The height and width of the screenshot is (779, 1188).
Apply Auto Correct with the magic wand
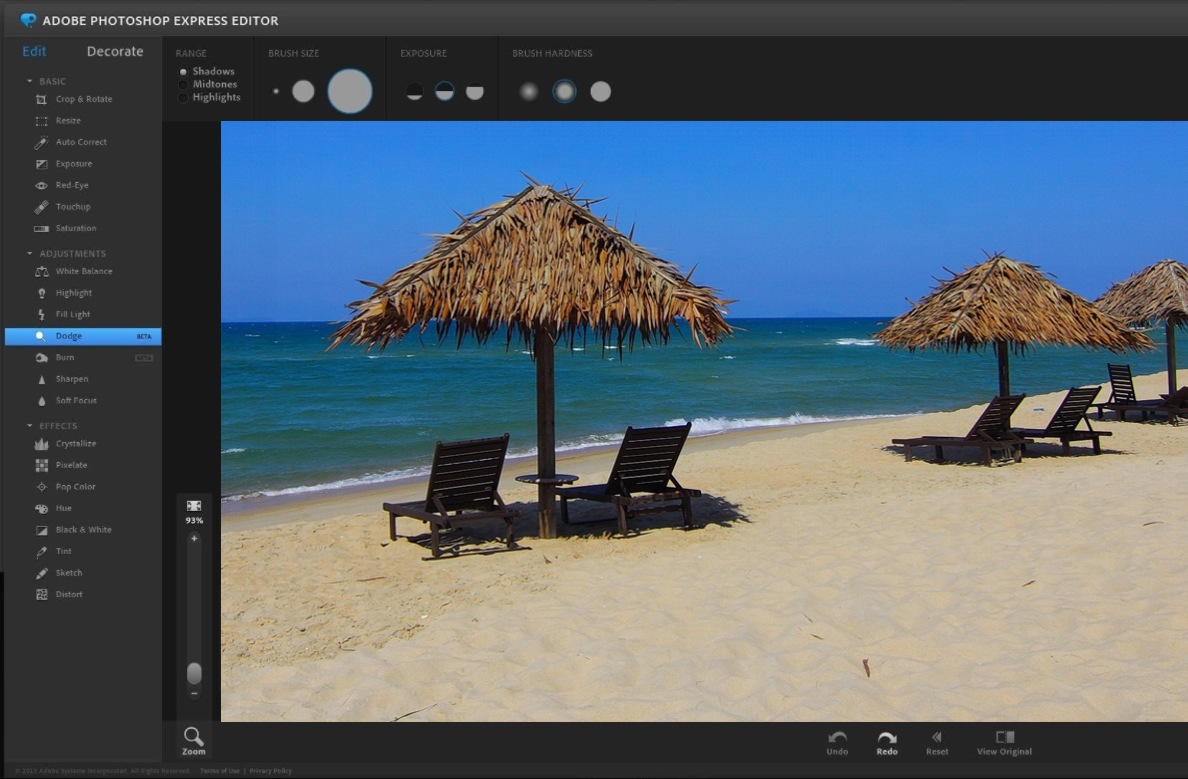(42, 142)
